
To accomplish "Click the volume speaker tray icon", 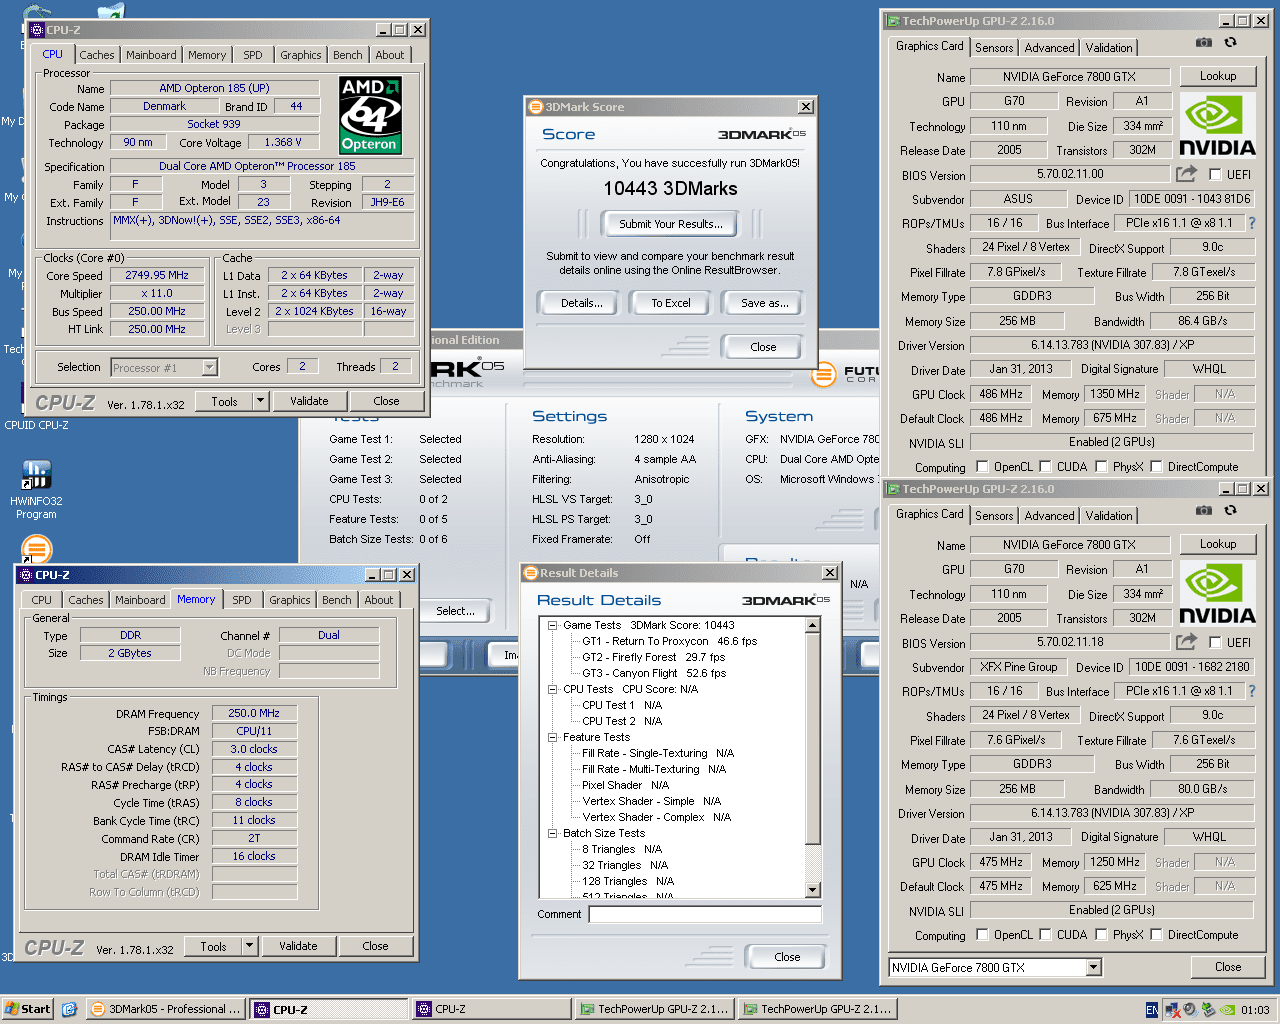I will [1190, 1010].
